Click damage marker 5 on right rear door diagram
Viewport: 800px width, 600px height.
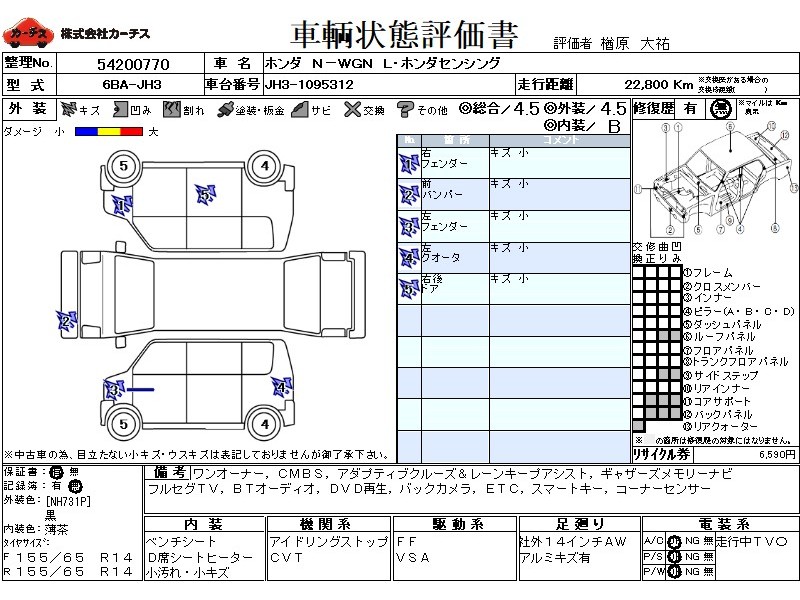[206, 195]
